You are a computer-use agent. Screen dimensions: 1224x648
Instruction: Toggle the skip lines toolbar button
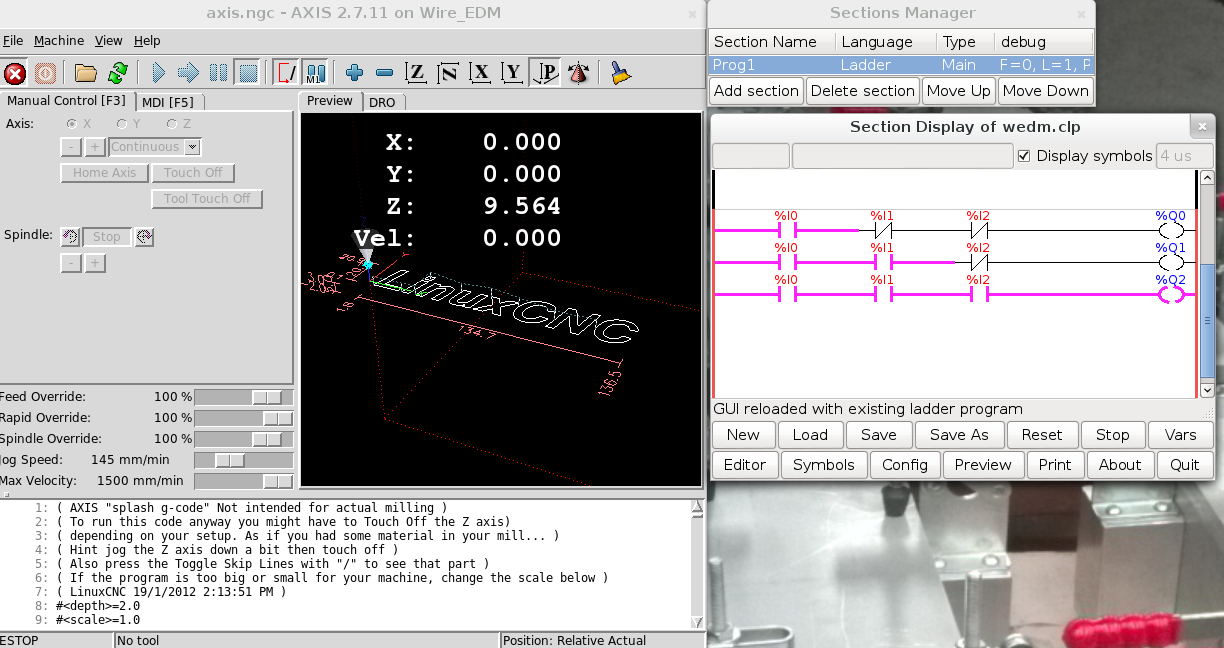click(287, 73)
